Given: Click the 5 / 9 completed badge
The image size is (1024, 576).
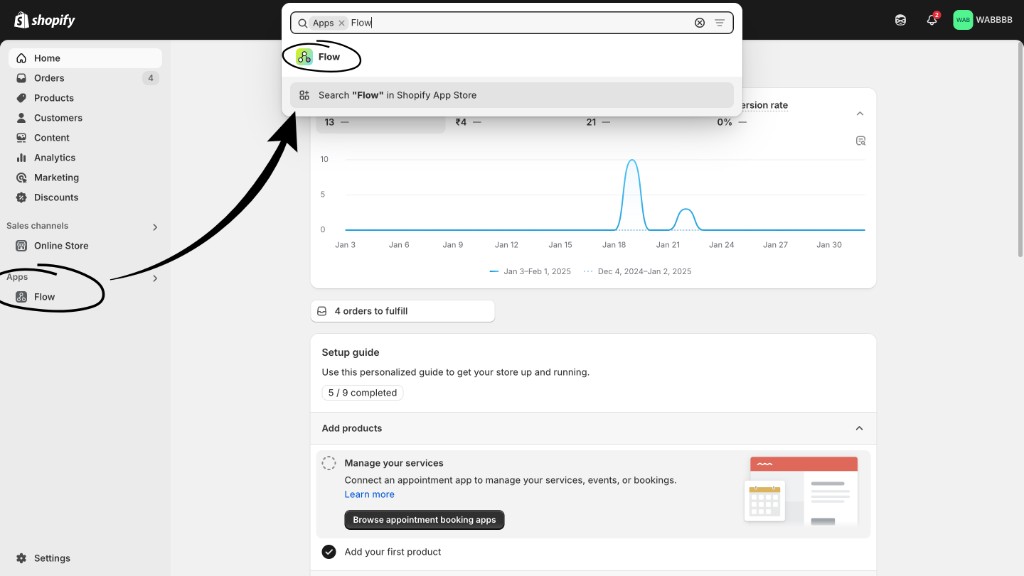Looking at the screenshot, I should click(x=362, y=393).
